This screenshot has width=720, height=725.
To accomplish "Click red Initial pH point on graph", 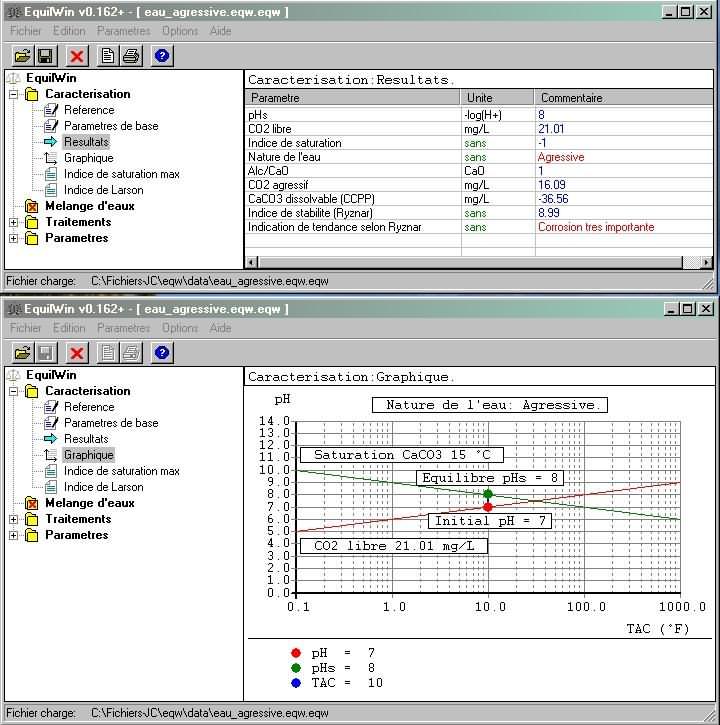I will [x=487, y=507].
